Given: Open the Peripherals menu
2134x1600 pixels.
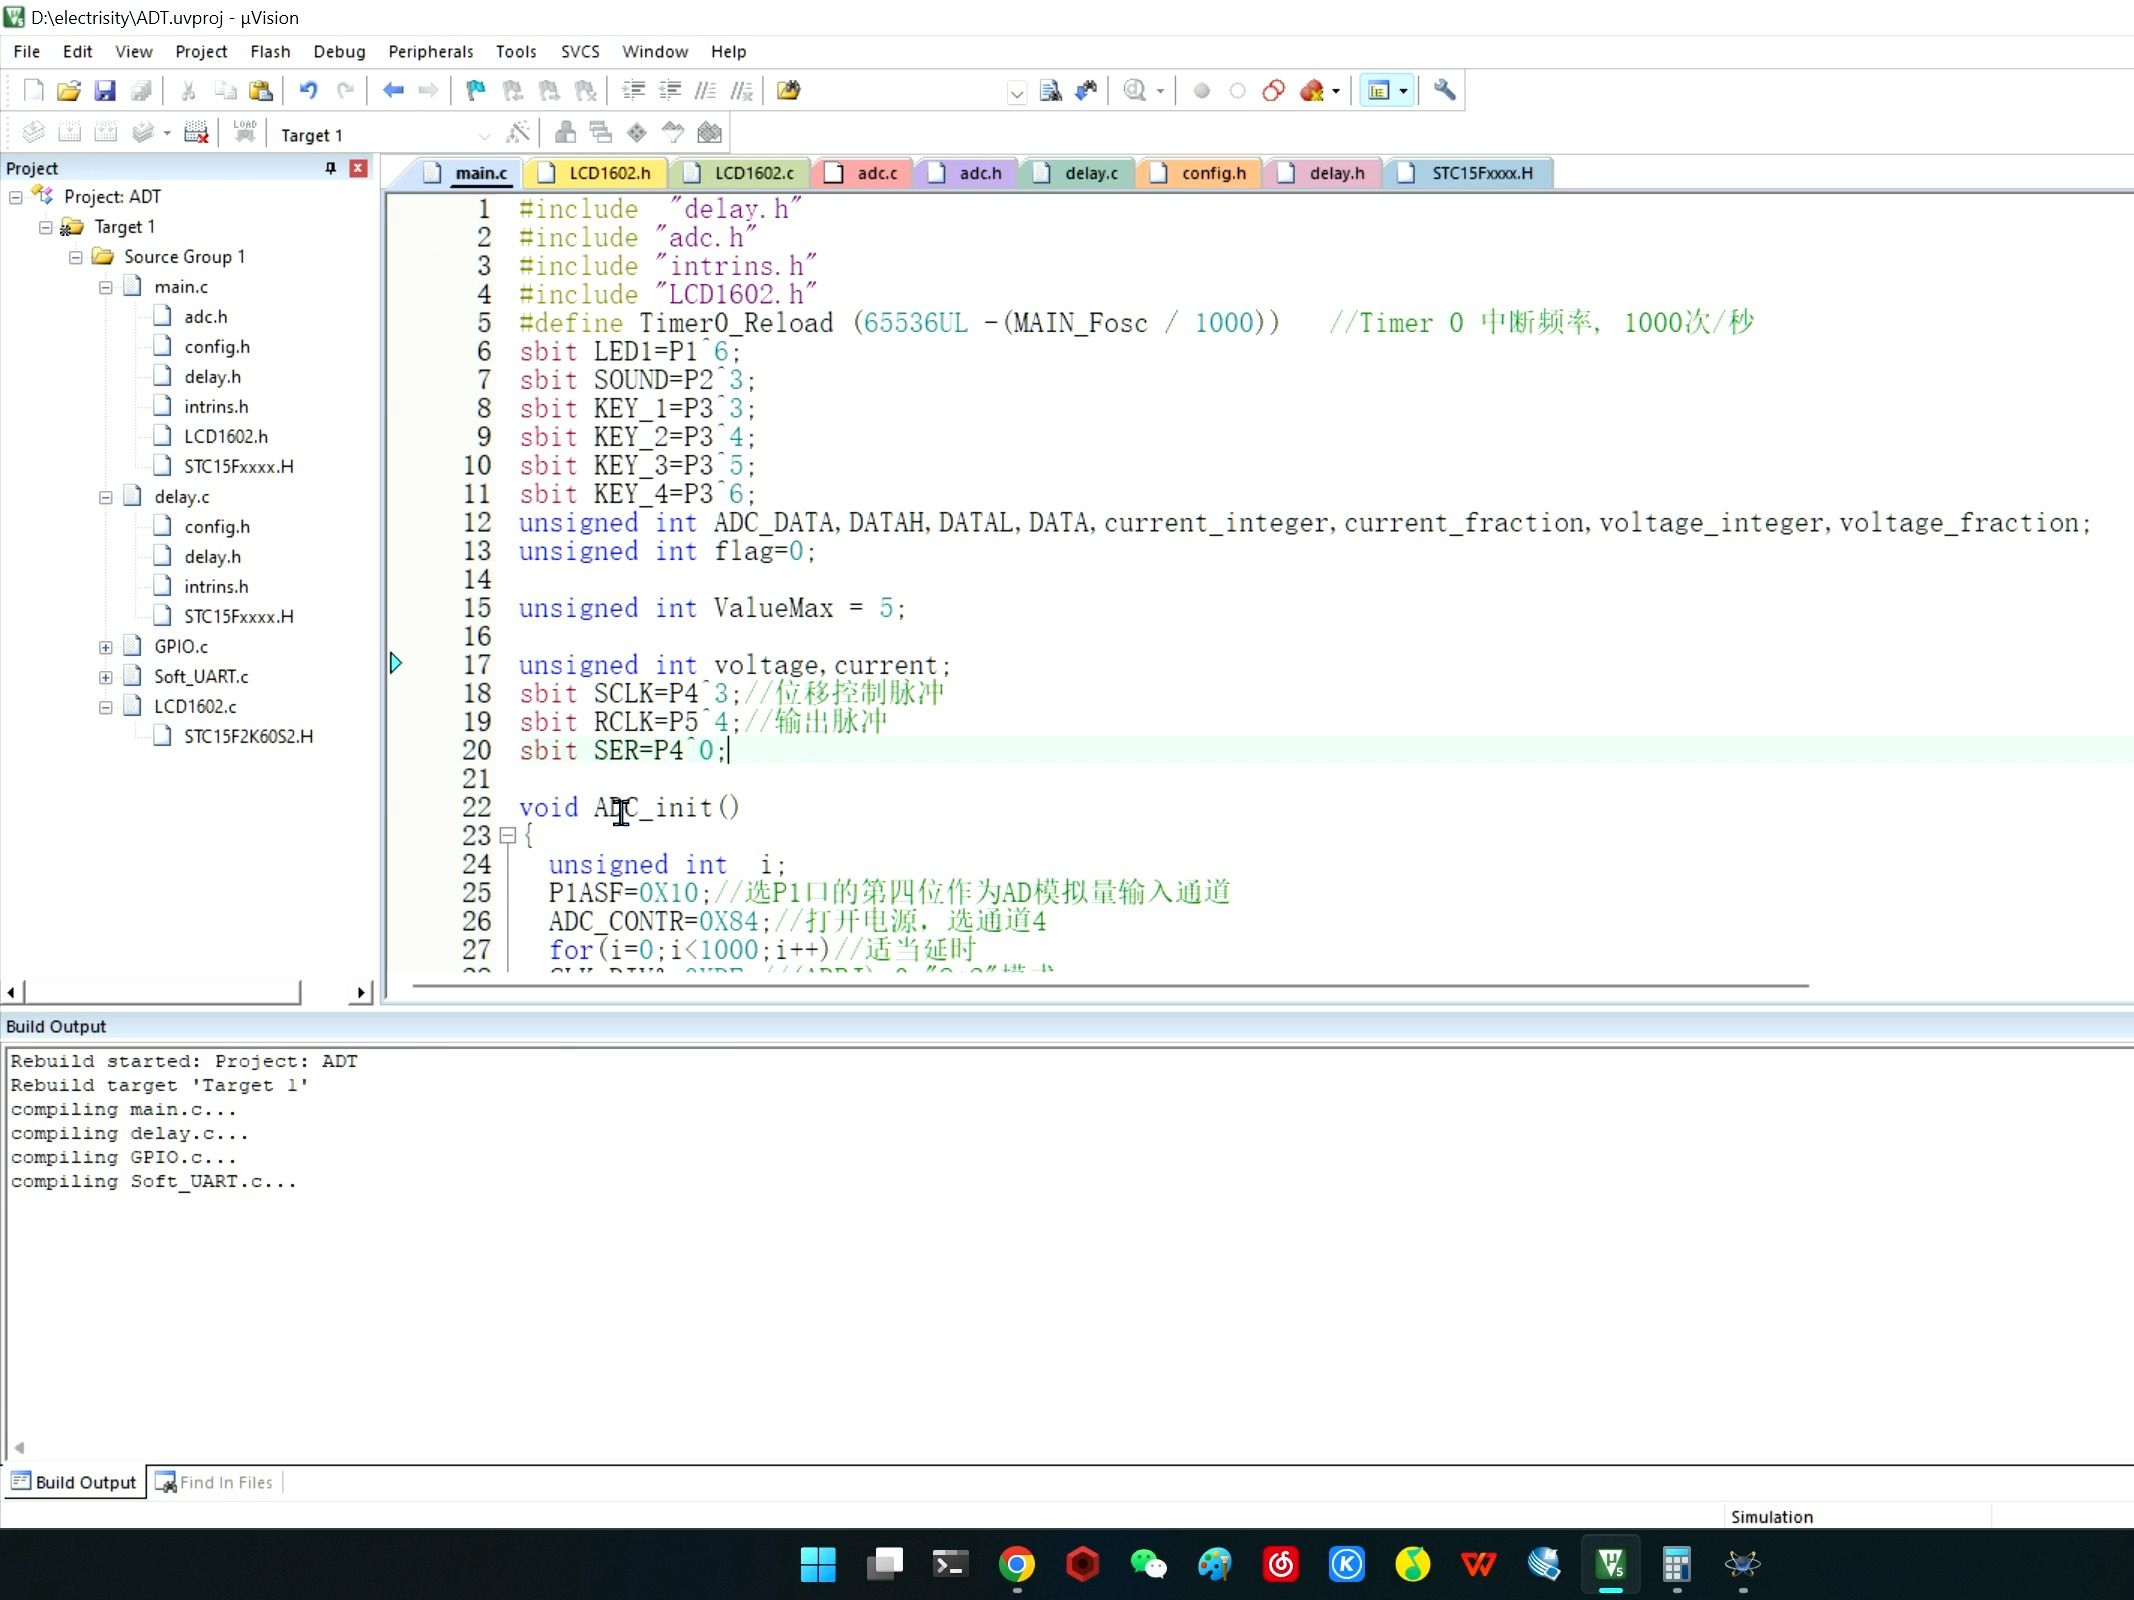Looking at the screenshot, I should 428,50.
